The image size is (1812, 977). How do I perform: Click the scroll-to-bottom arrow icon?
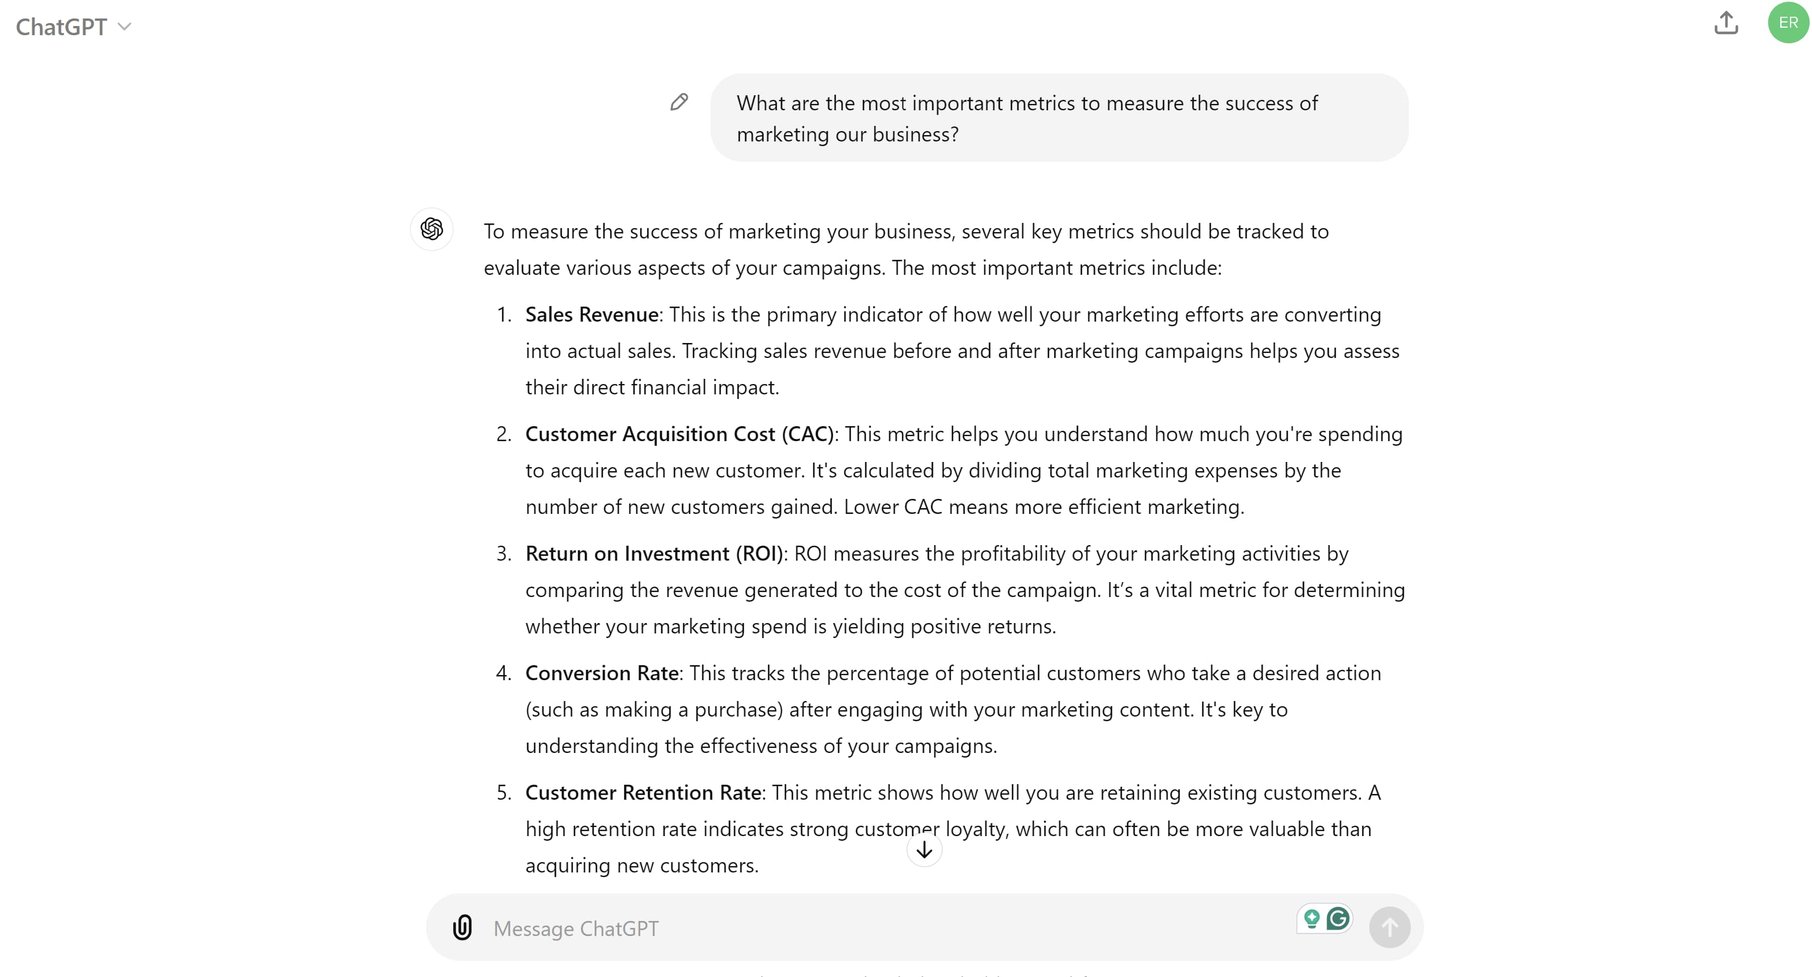pos(924,849)
